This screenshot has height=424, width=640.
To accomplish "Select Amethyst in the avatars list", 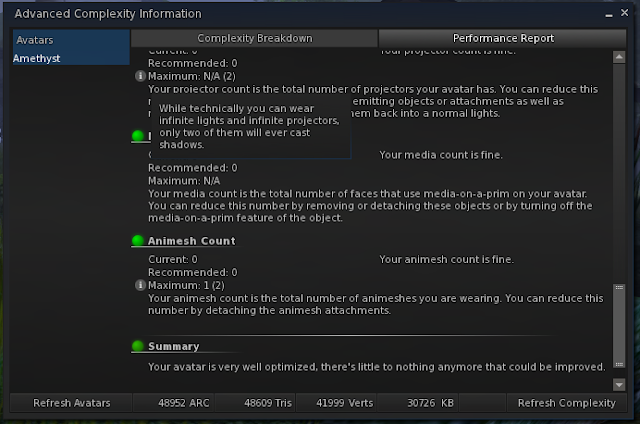I will click(x=71, y=58).
